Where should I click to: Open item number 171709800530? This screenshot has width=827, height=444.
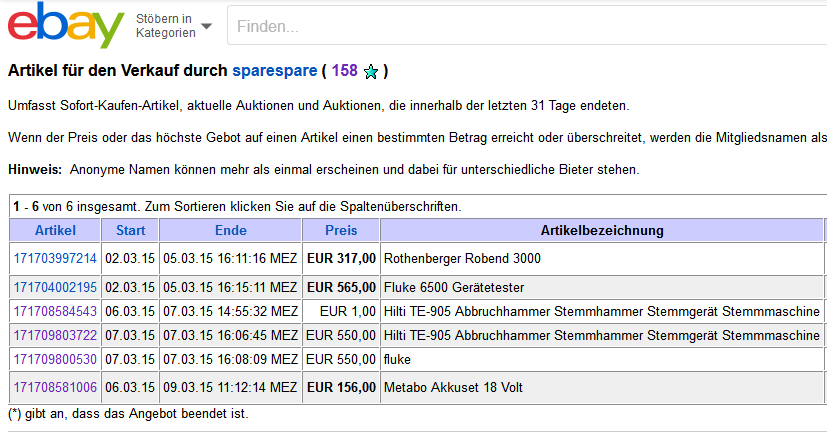point(55,360)
